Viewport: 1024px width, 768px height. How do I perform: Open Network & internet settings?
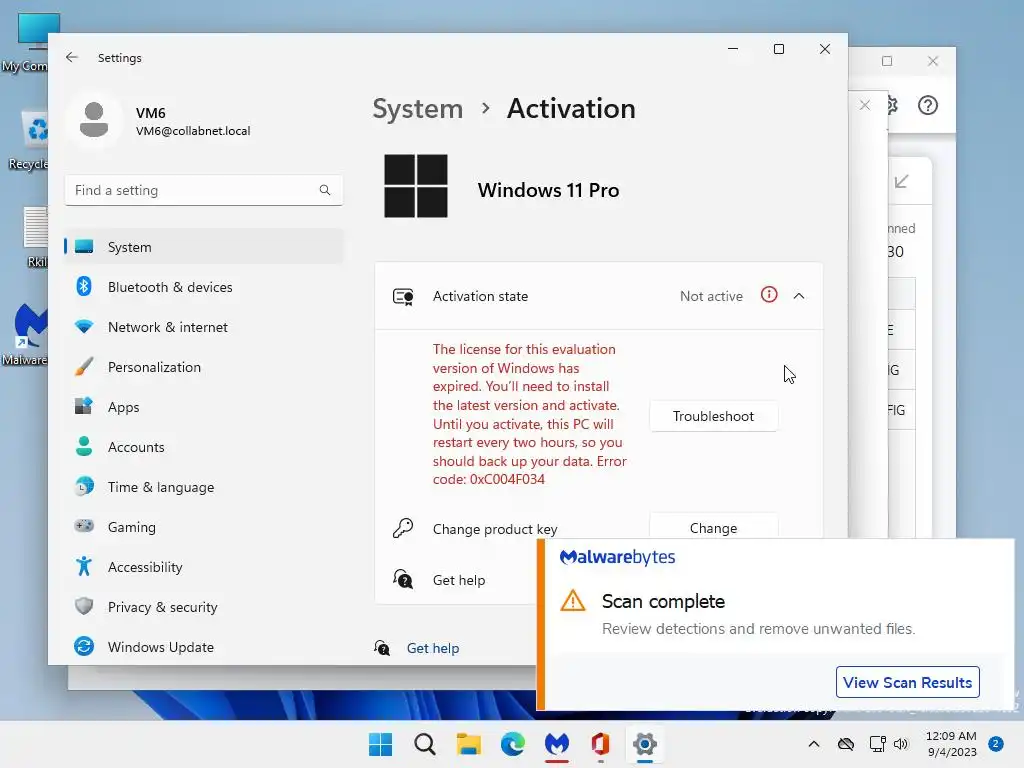click(204, 327)
